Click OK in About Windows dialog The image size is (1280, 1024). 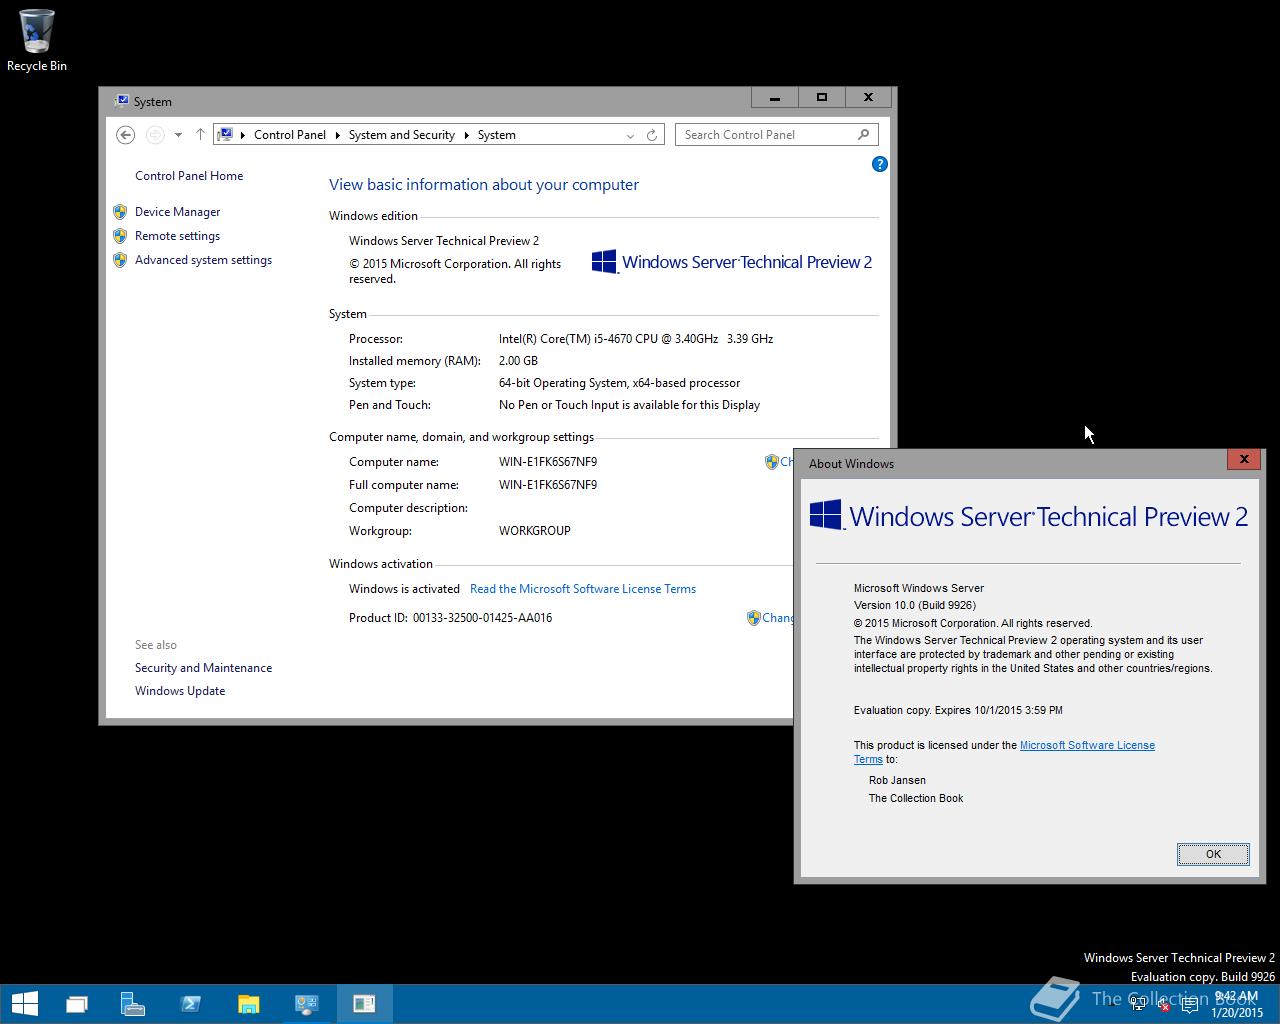1213,854
